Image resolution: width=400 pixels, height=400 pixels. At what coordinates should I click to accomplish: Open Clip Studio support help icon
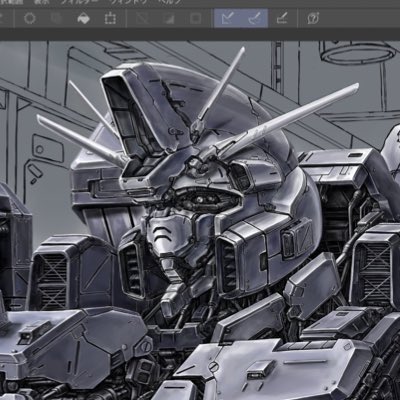(313, 18)
